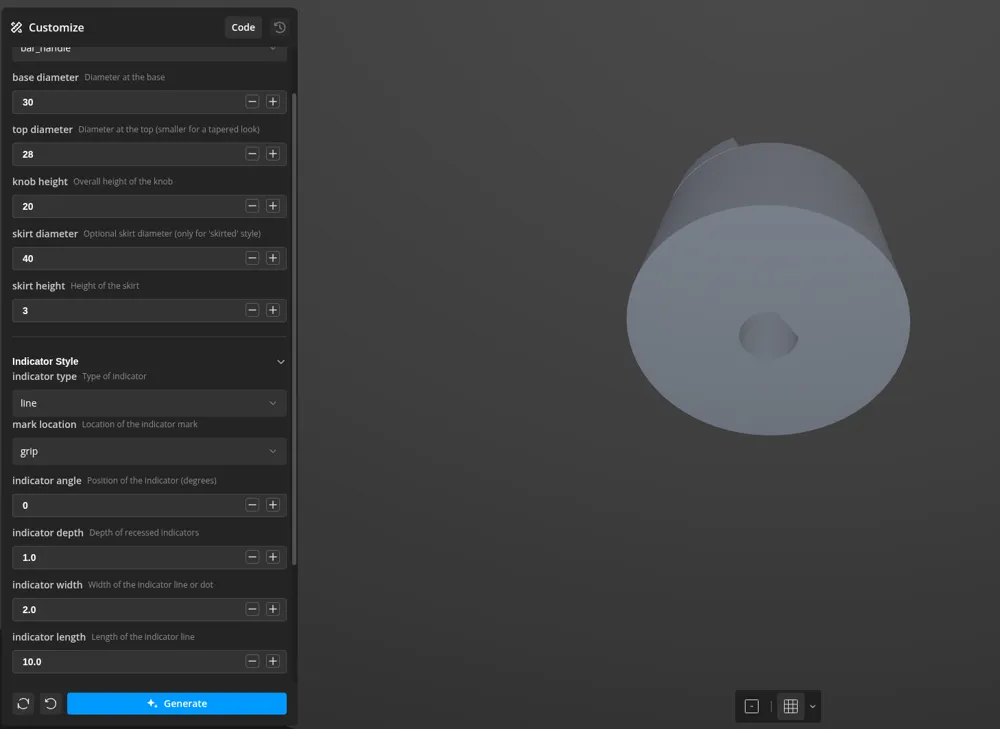Expand the grid options chevron
The height and width of the screenshot is (729, 1000).
[x=812, y=707]
